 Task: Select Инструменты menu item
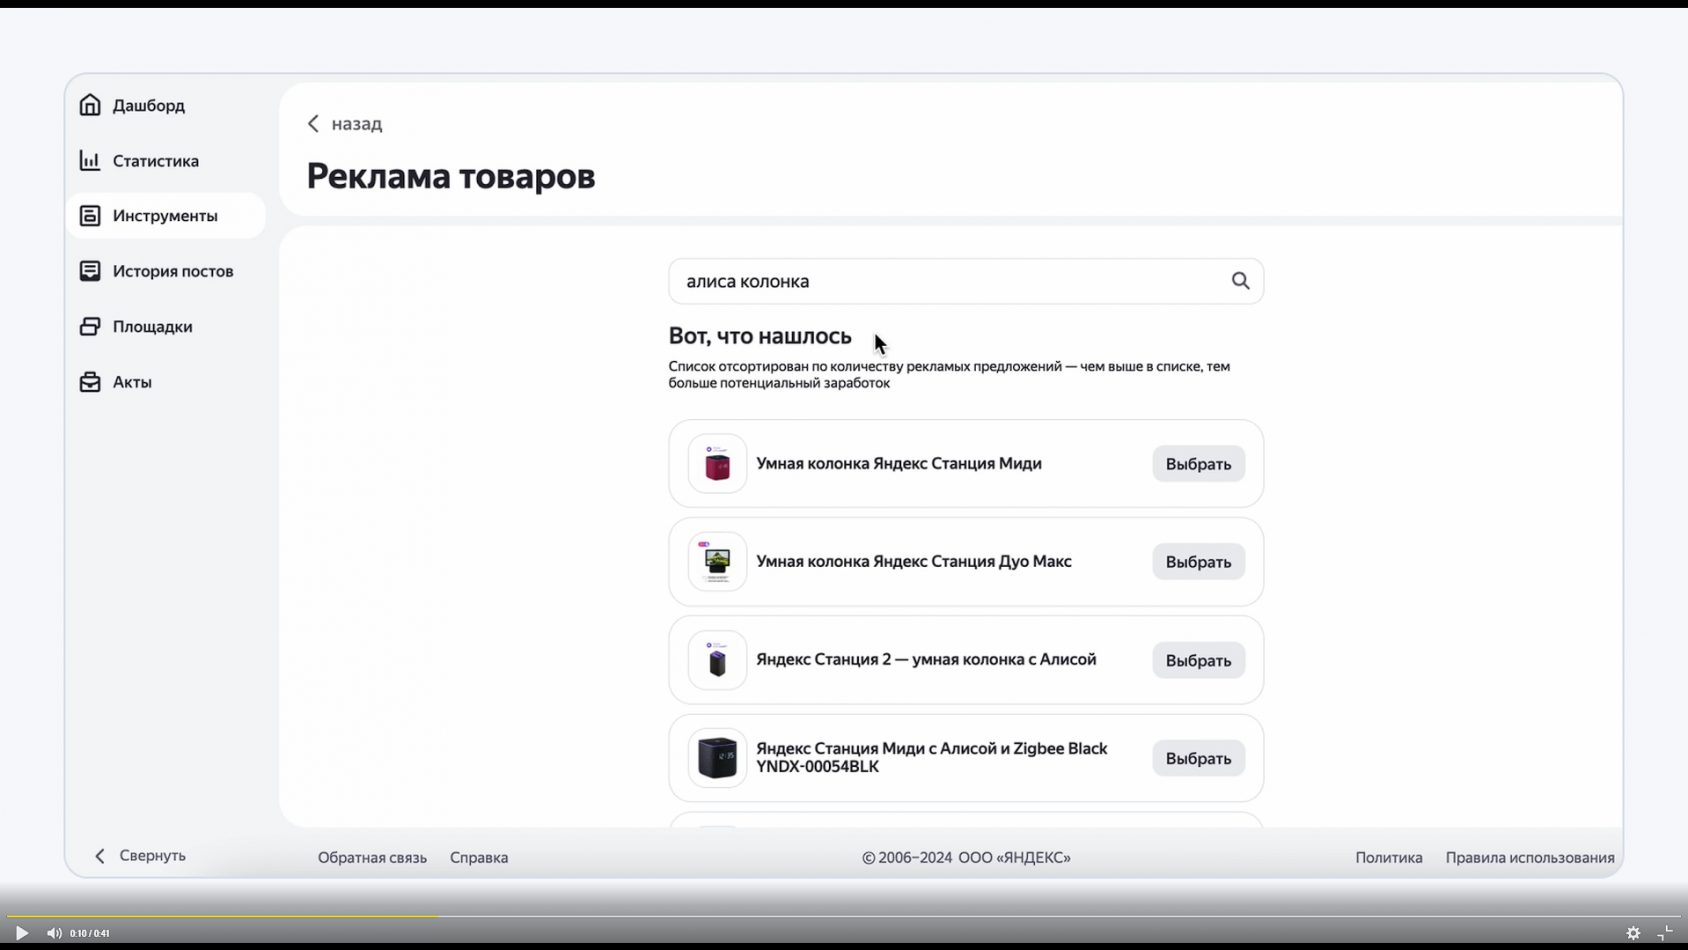pos(165,216)
